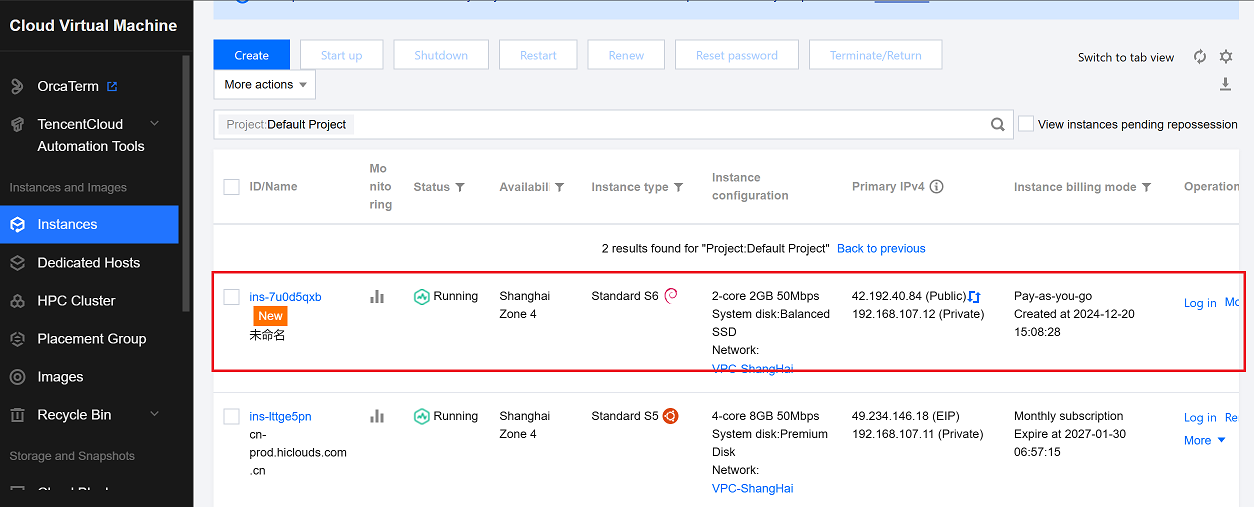The width and height of the screenshot is (1254, 507).
Task: Click the Terminate/Return button
Action: (876, 55)
